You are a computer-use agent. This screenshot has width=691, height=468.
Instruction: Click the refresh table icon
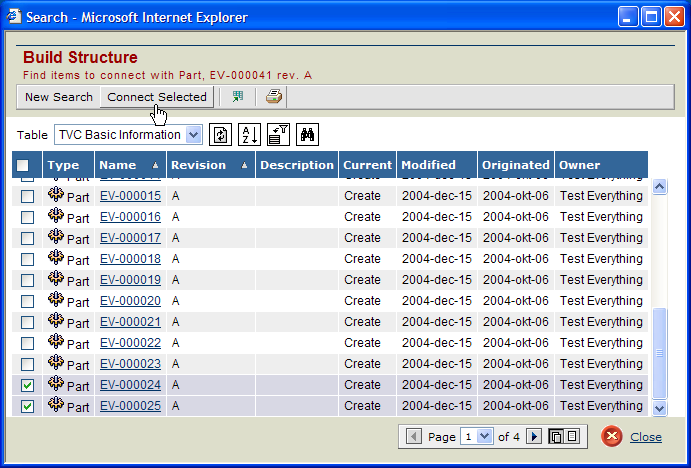coord(221,135)
